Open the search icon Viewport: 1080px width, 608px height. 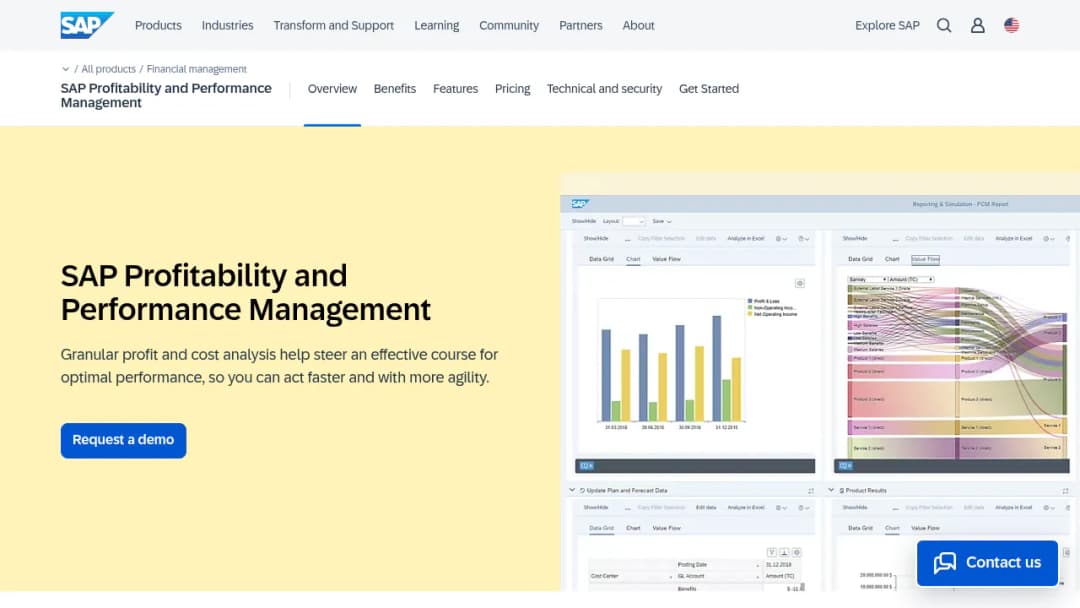(944, 25)
